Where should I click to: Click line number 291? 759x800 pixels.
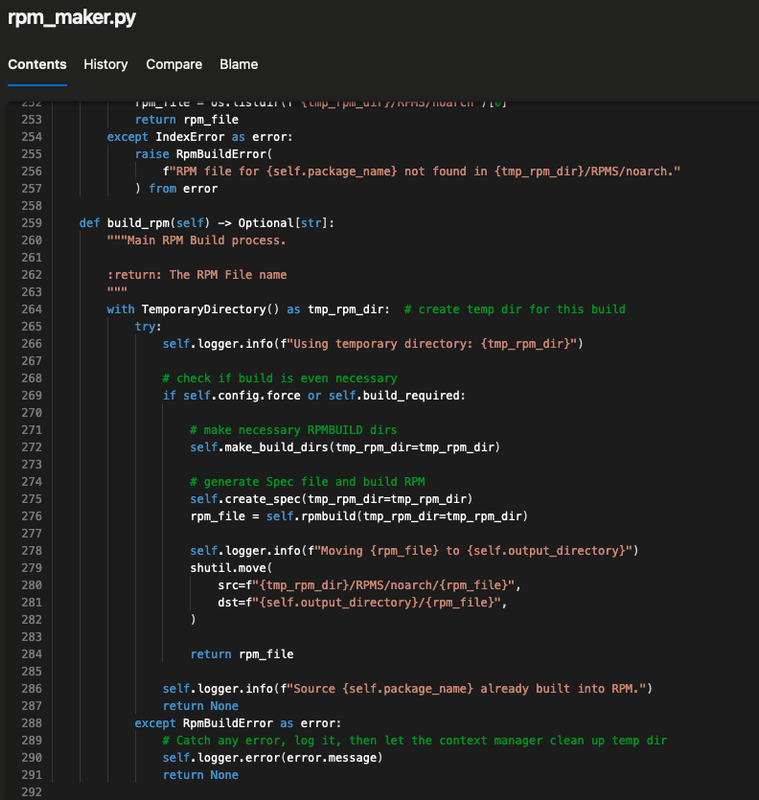pyautogui.click(x=32, y=775)
